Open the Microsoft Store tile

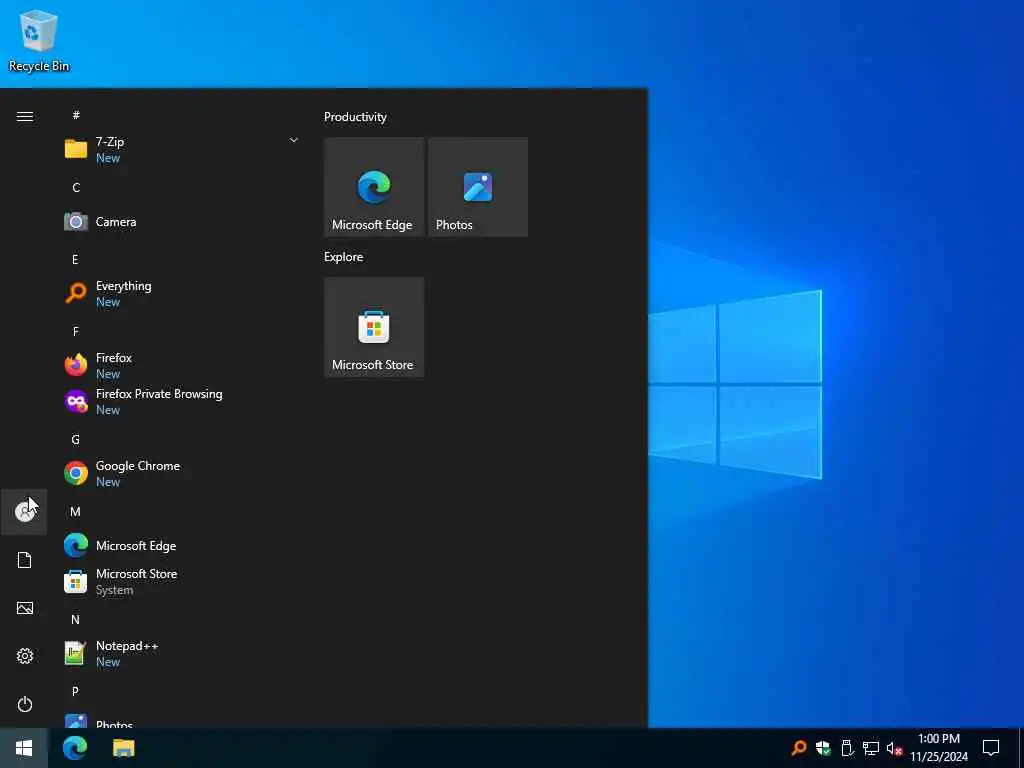pyautogui.click(x=374, y=327)
